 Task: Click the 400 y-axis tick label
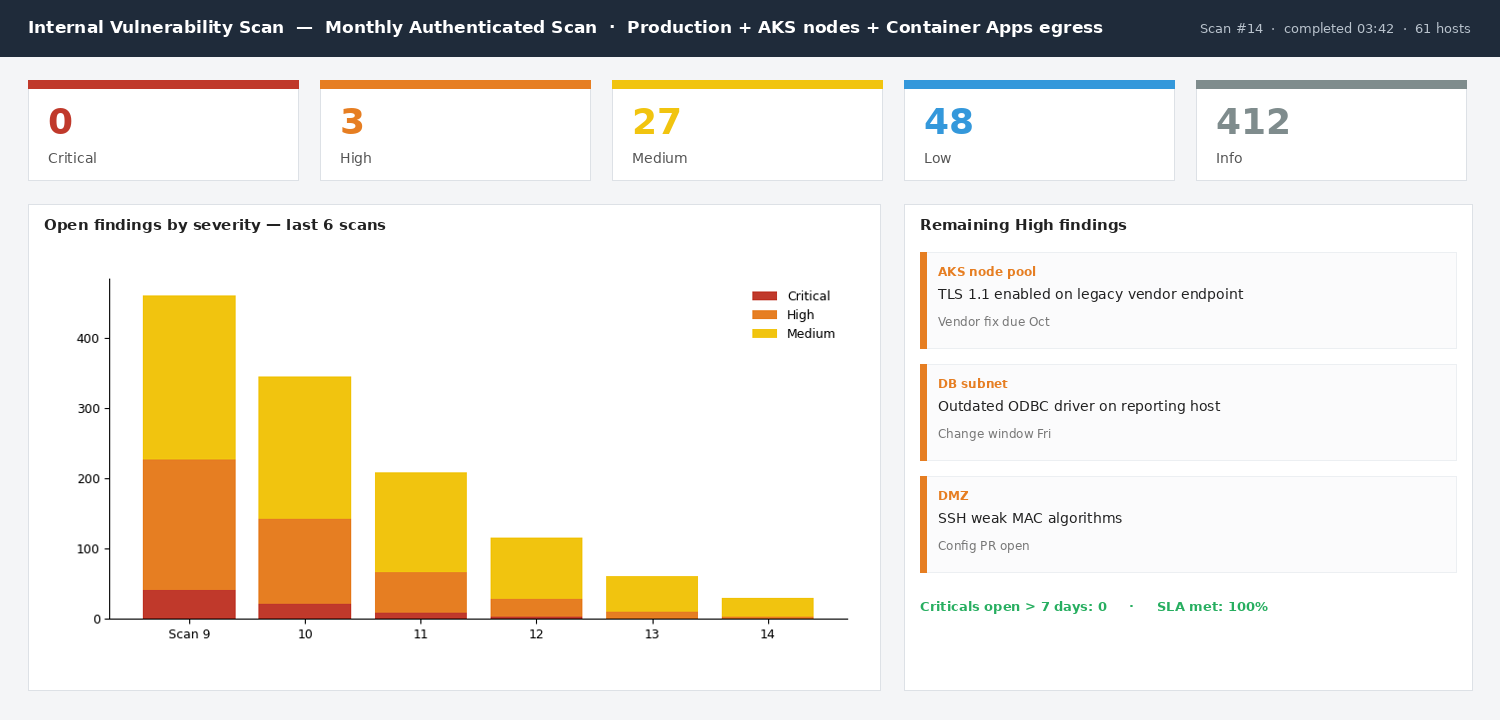(88, 339)
